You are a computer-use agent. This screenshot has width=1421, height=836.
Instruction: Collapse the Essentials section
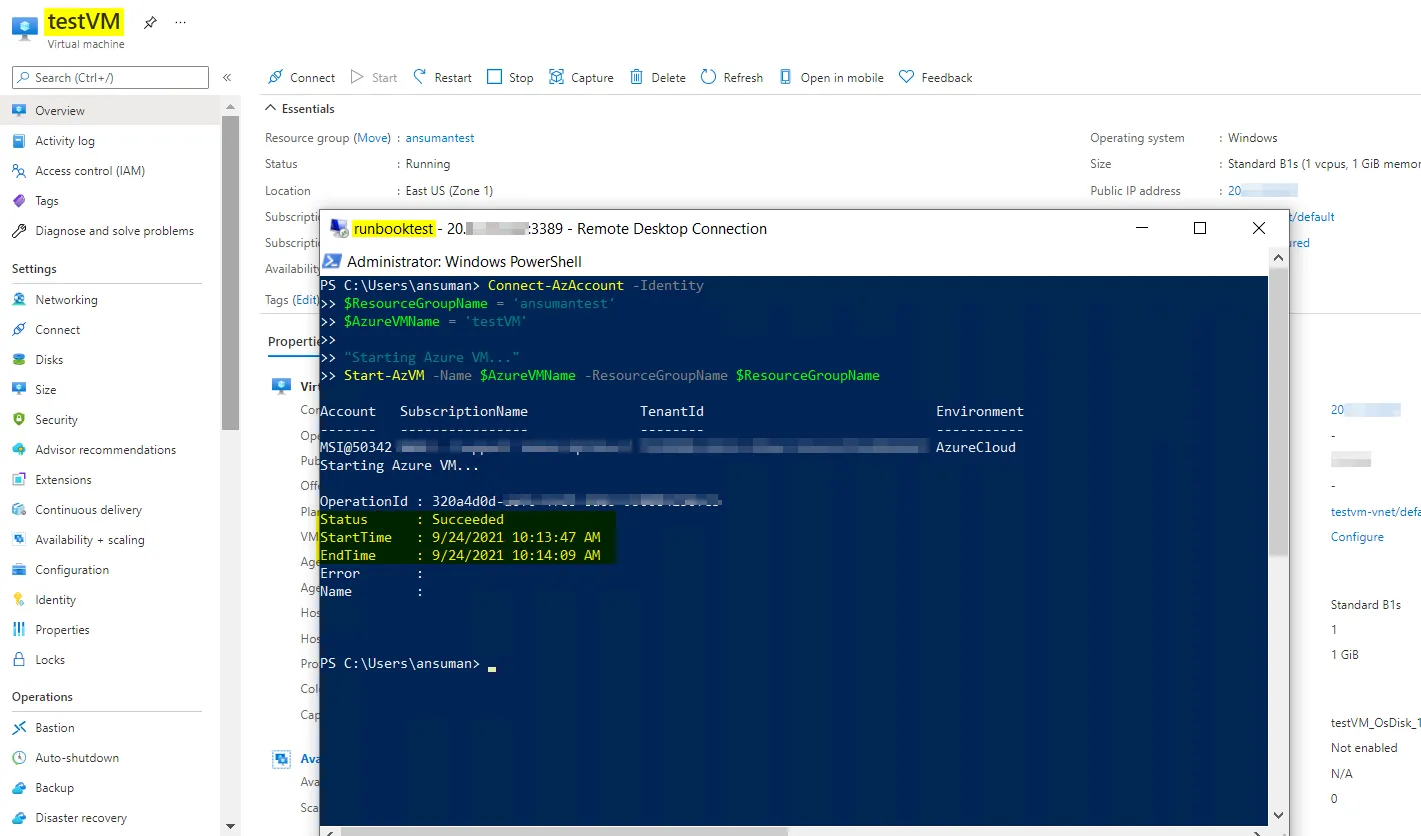click(x=269, y=109)
